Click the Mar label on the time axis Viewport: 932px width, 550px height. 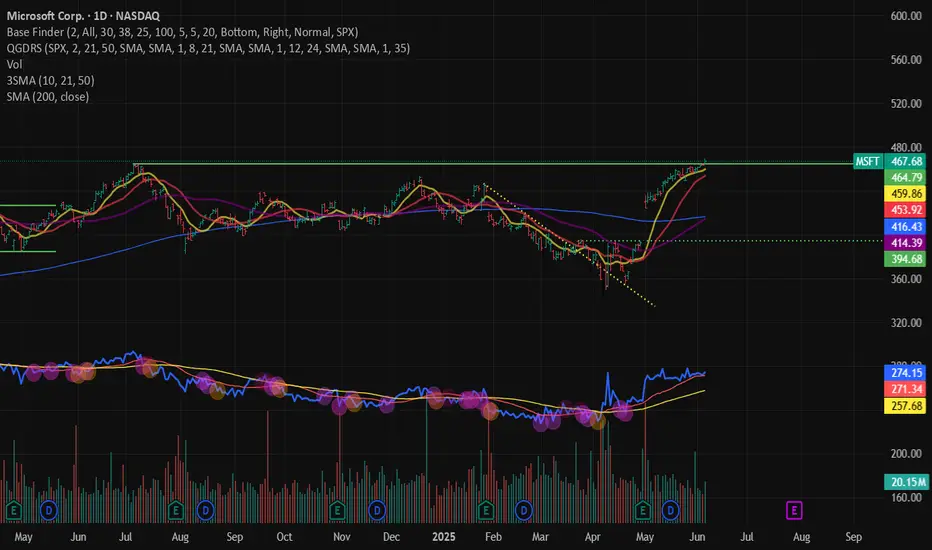(540, 537)
